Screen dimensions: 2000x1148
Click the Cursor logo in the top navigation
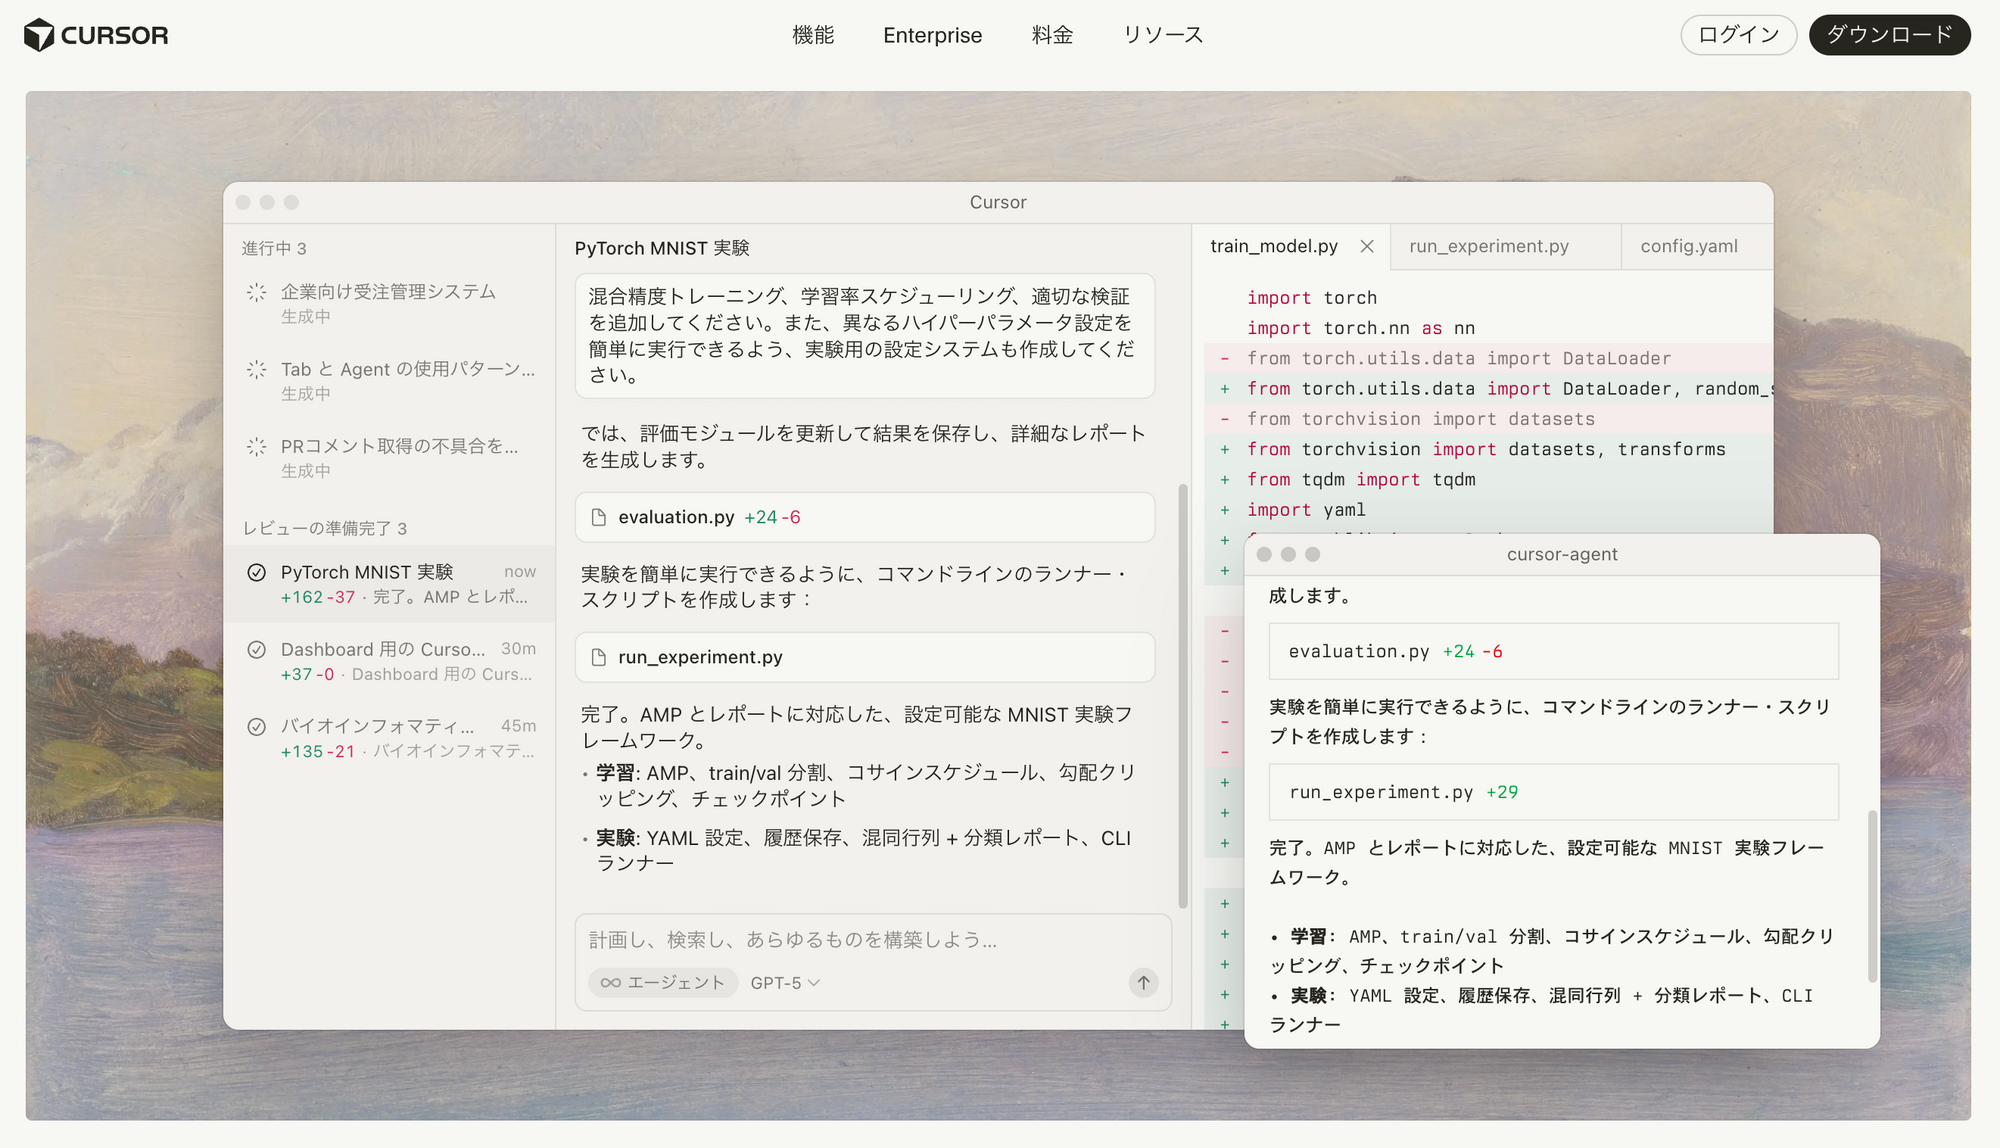tap(95, 34)
